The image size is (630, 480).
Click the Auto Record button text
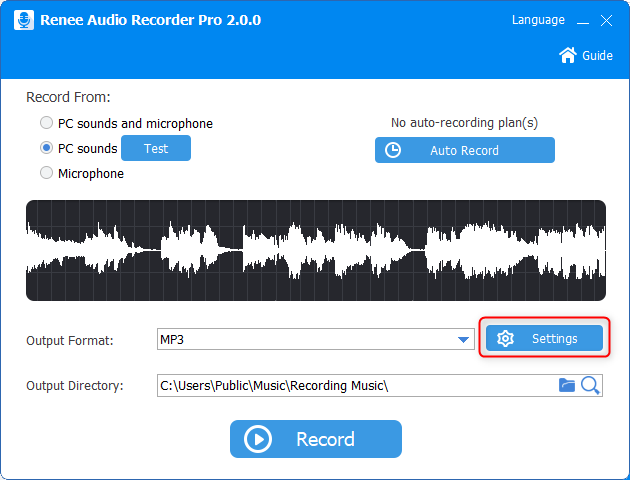[464, 150]
